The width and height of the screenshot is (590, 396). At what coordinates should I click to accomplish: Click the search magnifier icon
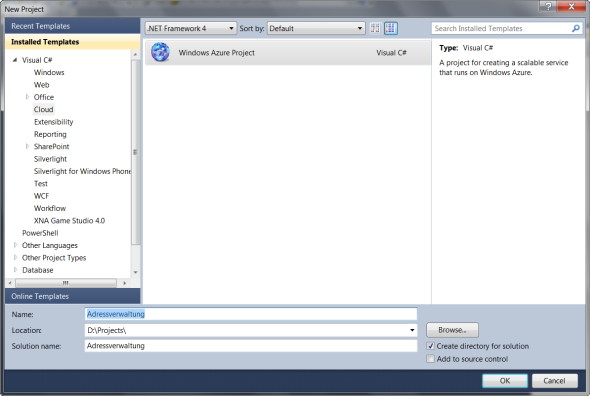[x=575, y=28]
